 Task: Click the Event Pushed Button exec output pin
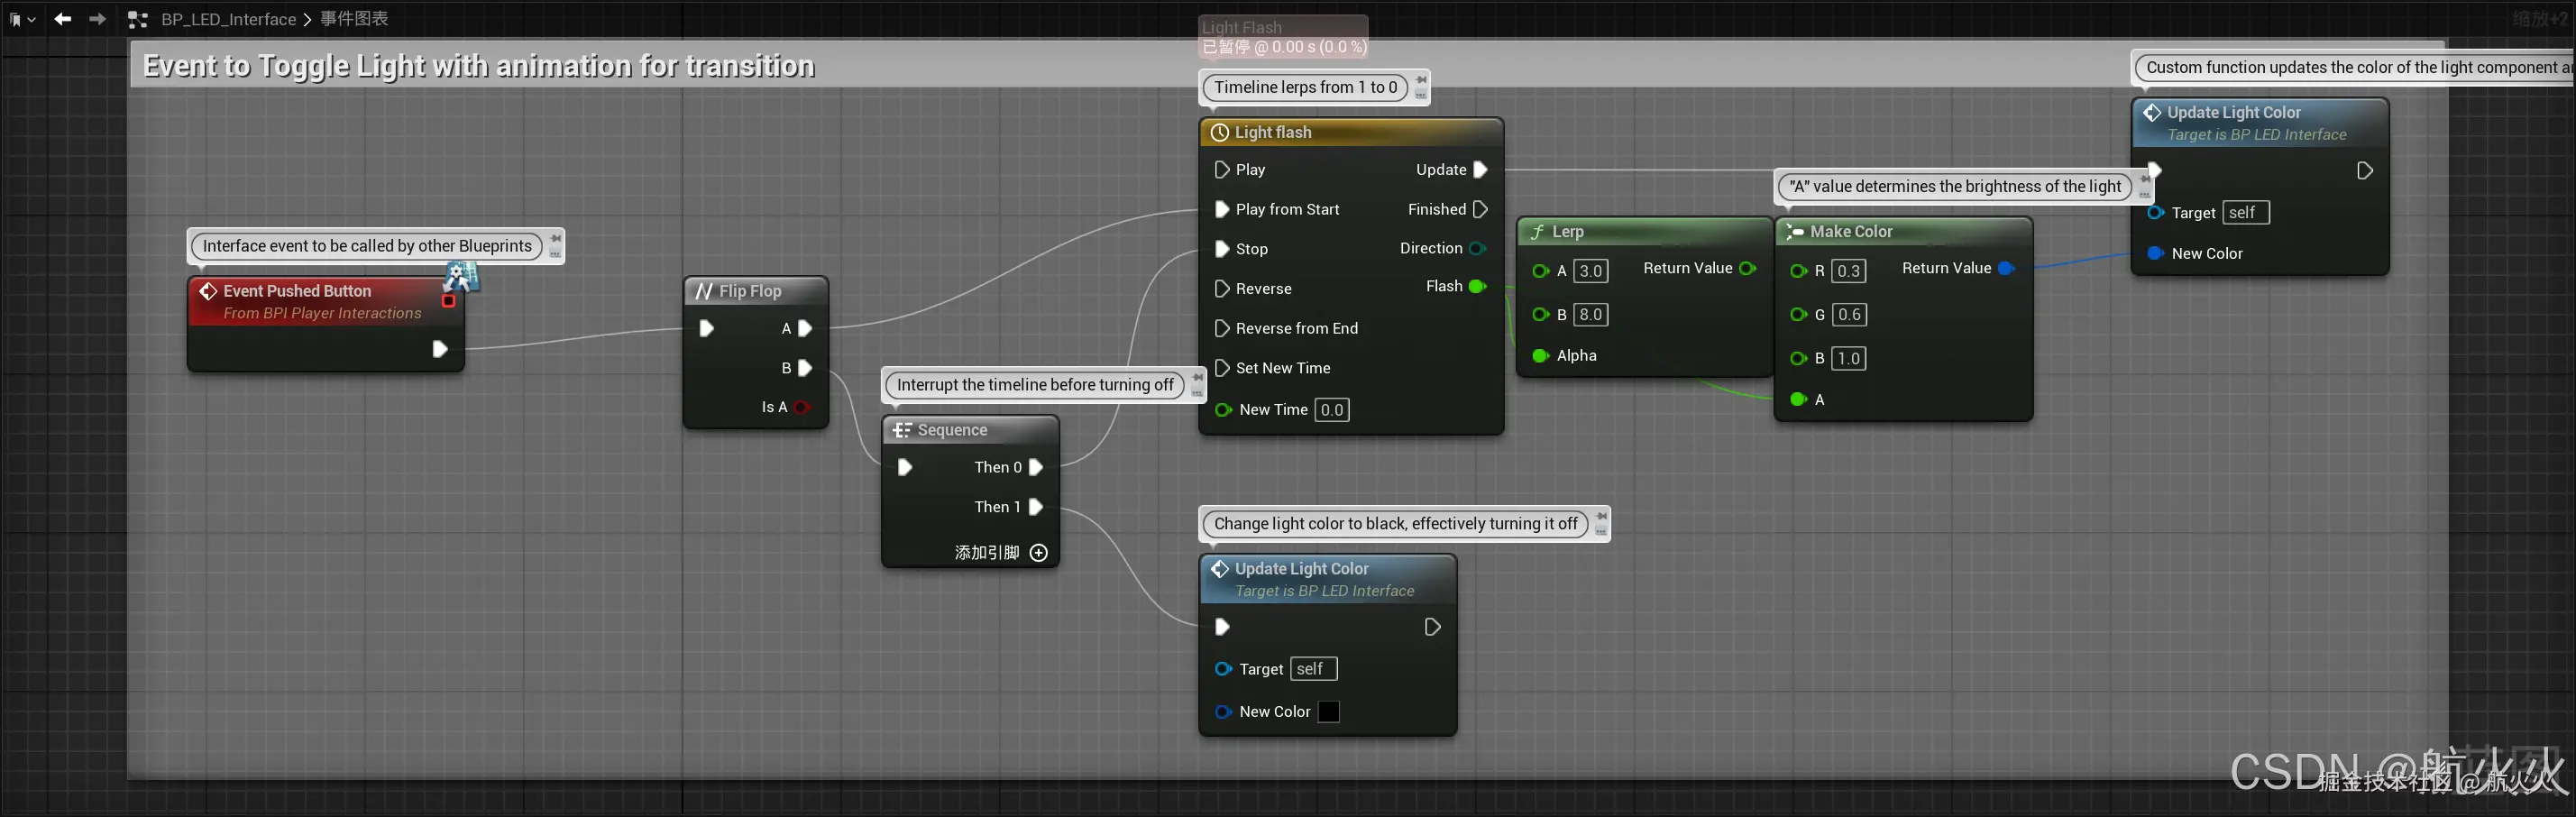(439, 349)
